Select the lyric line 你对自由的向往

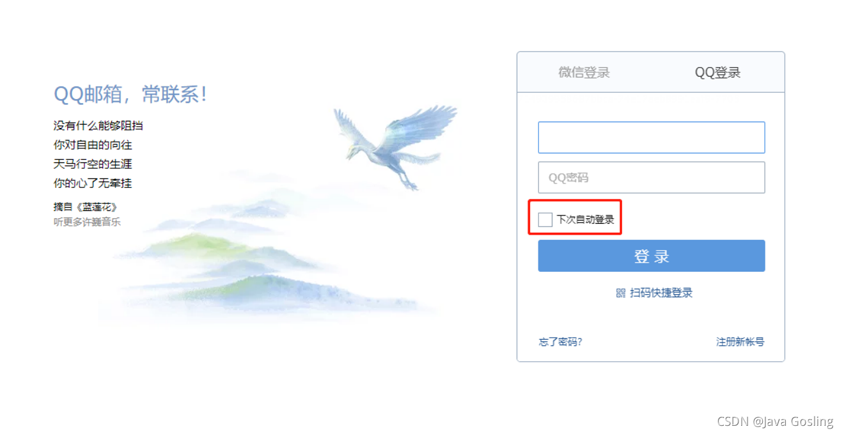coord(92,145)
